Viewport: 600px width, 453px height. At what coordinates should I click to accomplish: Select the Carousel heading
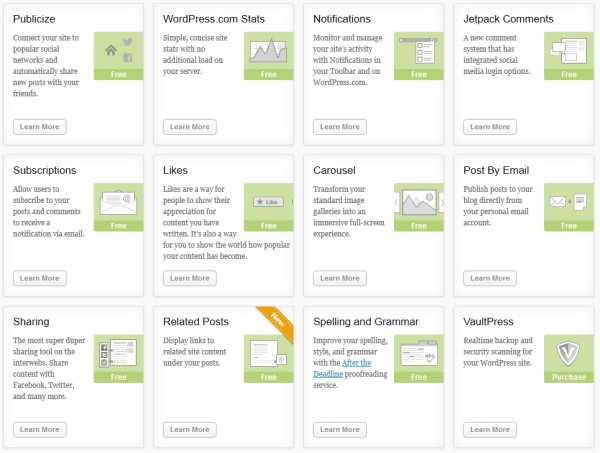334,170
